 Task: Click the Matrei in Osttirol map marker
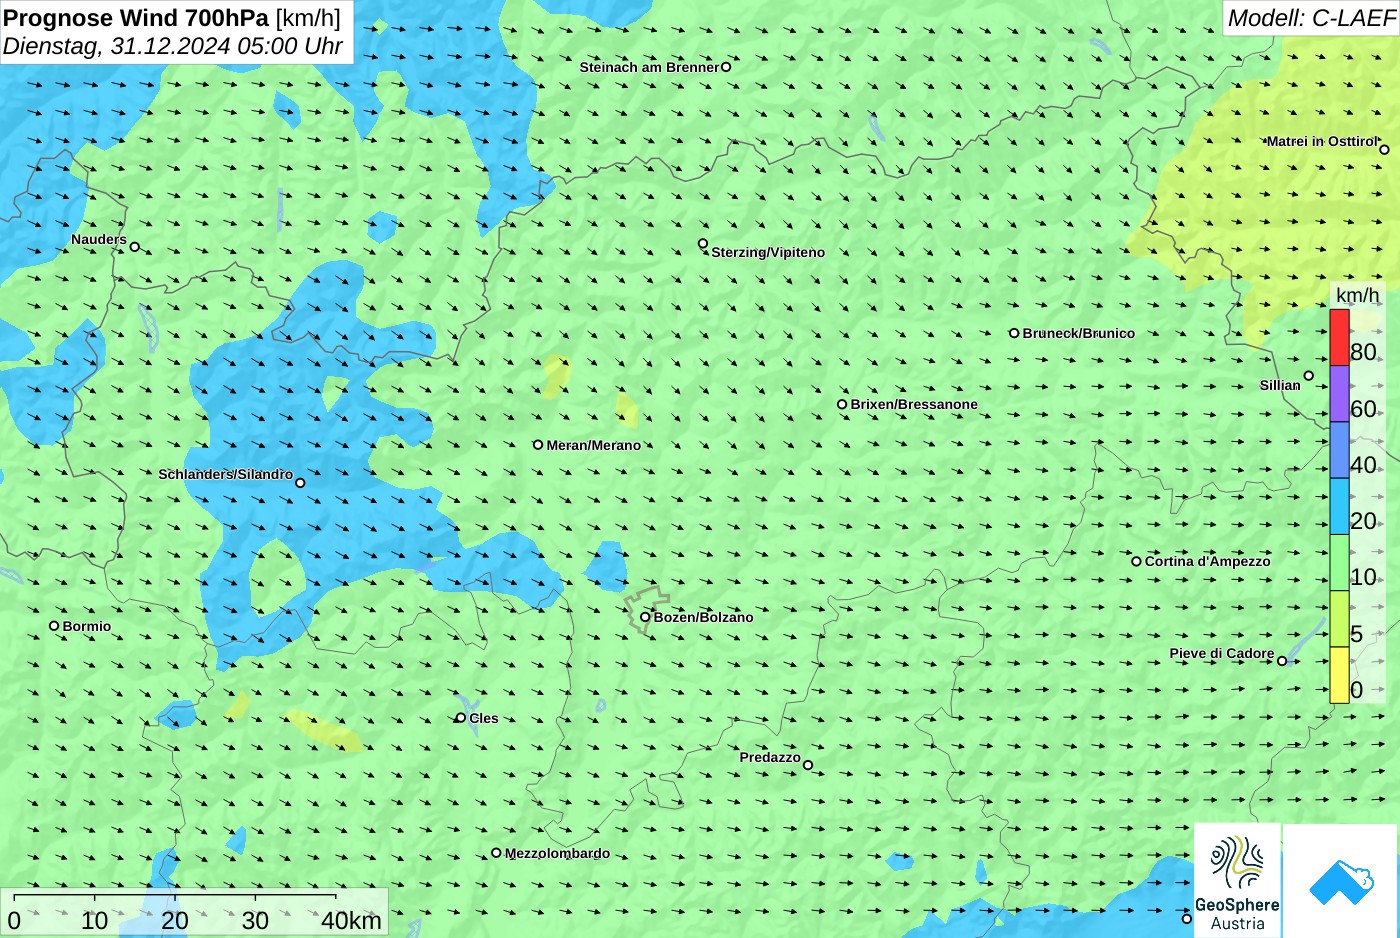click(1384, 150)
